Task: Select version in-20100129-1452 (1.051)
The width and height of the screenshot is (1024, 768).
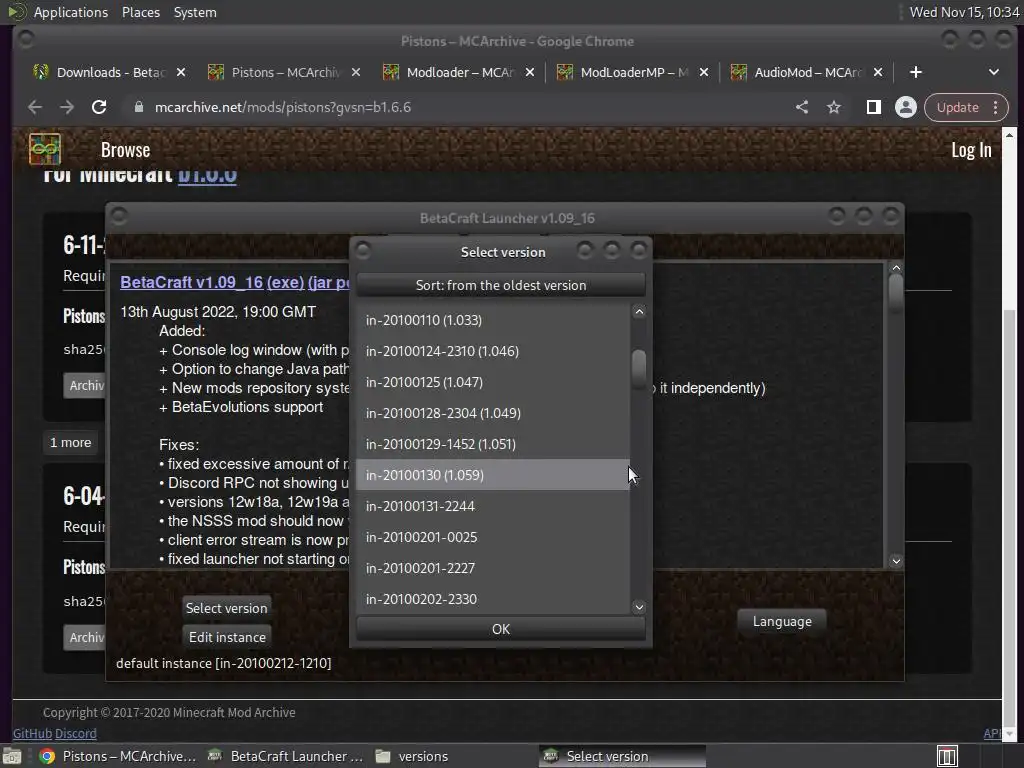Action: pos(492,444)
